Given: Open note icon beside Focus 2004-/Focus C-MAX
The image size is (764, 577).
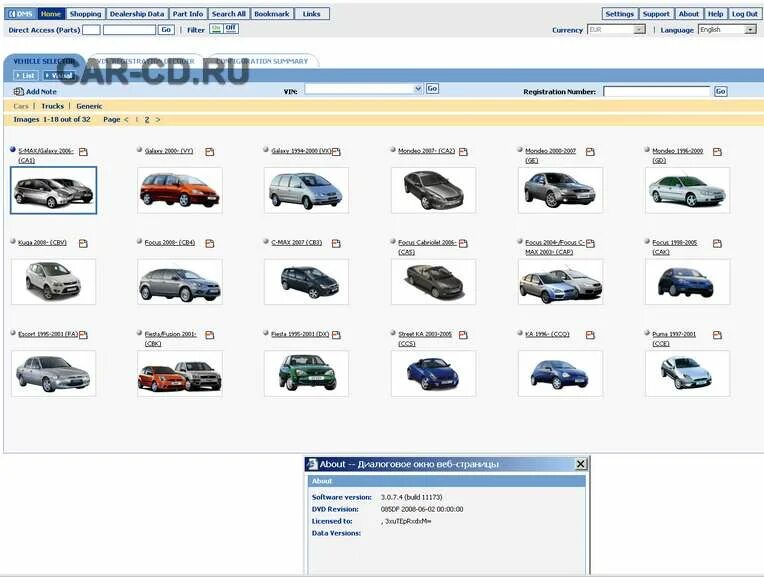Looking at the screenshot, I should coord(590,243).
